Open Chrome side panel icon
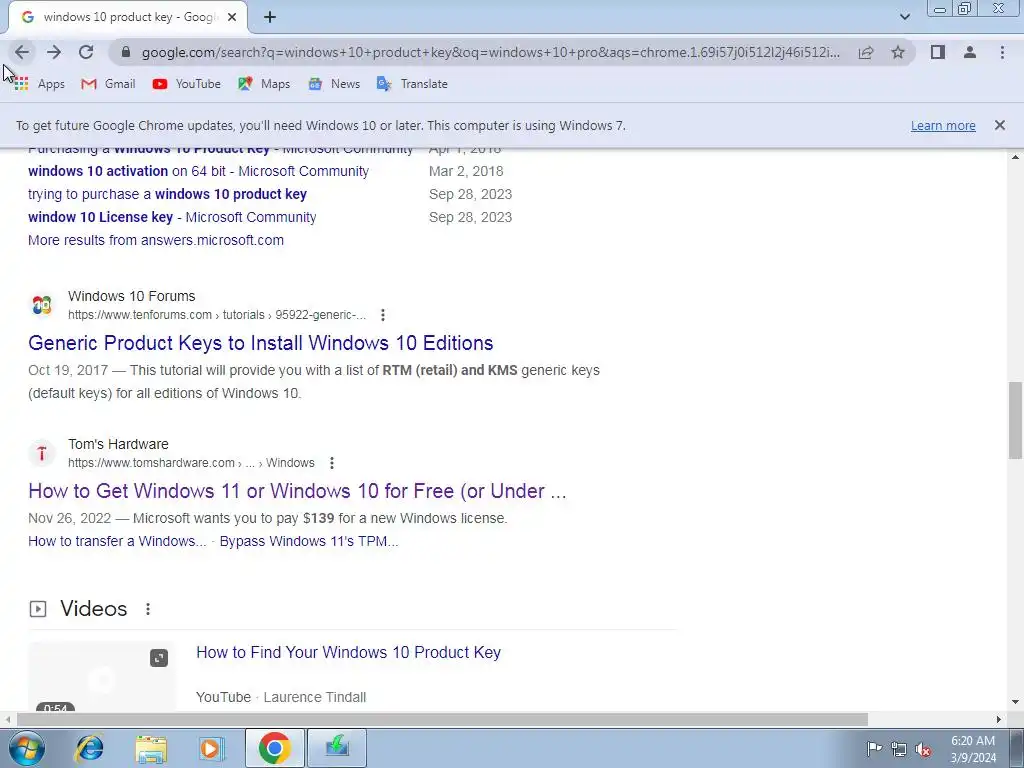The height and width of the screenshot is (768, 1024). (x=938, y=52)
